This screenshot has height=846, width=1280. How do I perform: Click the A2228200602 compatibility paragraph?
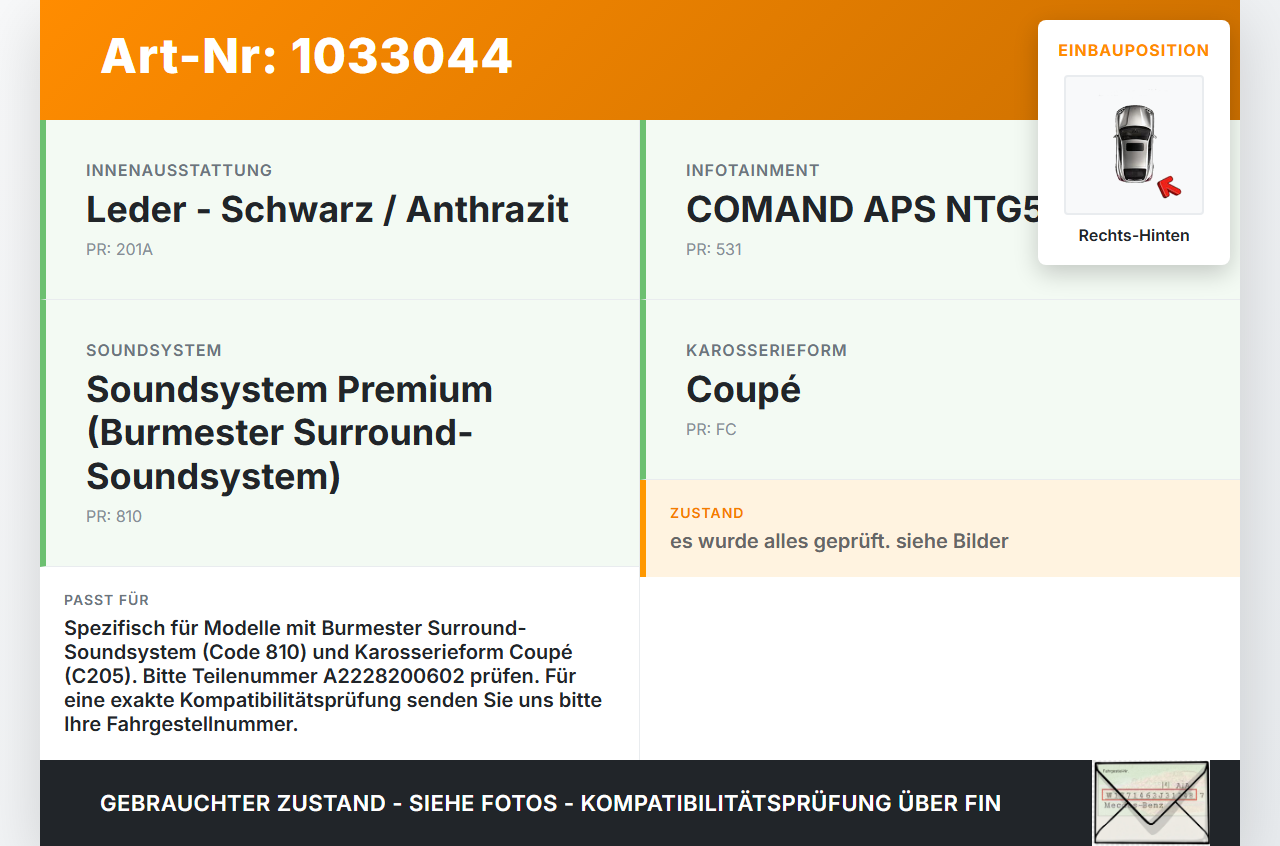pos(333,676)
